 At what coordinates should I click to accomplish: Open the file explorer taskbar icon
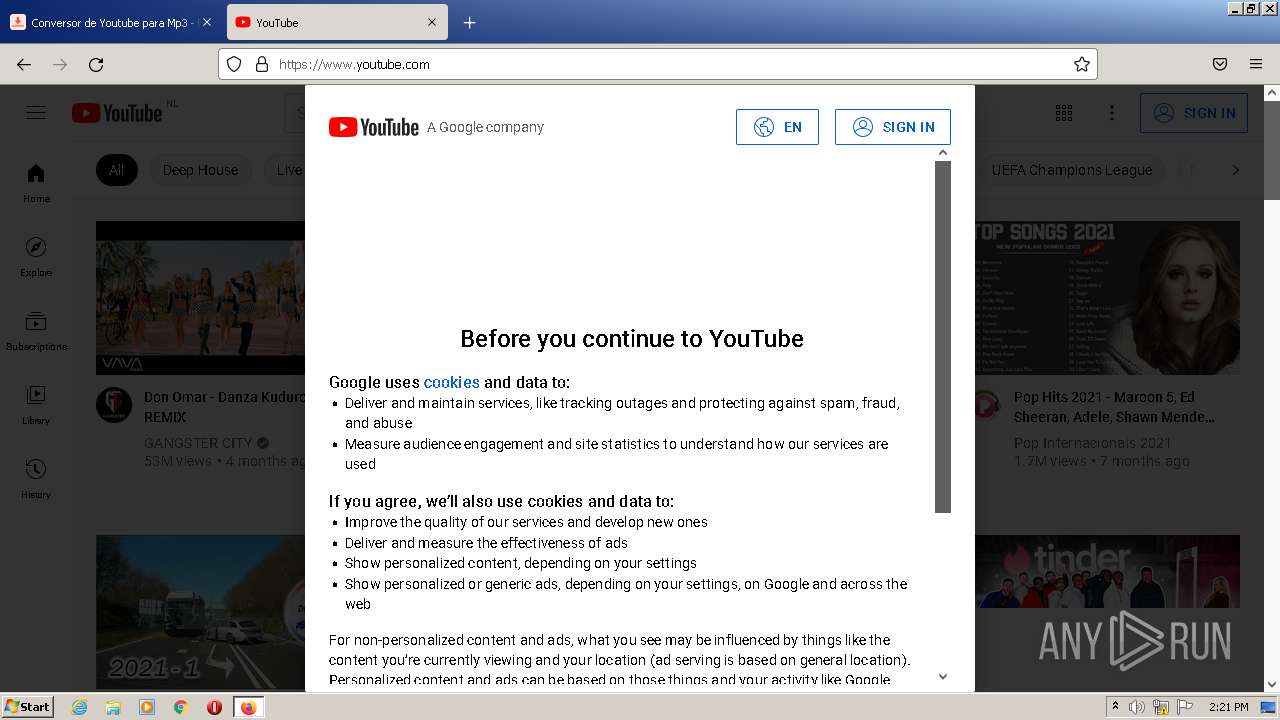[113, 707]
